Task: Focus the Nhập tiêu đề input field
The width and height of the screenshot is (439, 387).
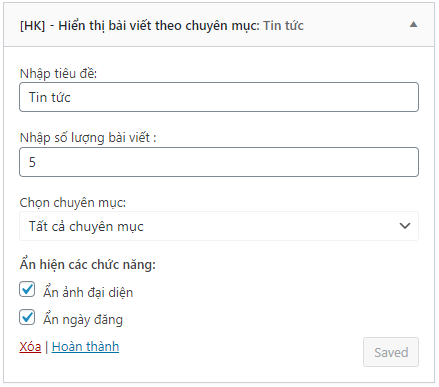Action: [x=219, y=97]
